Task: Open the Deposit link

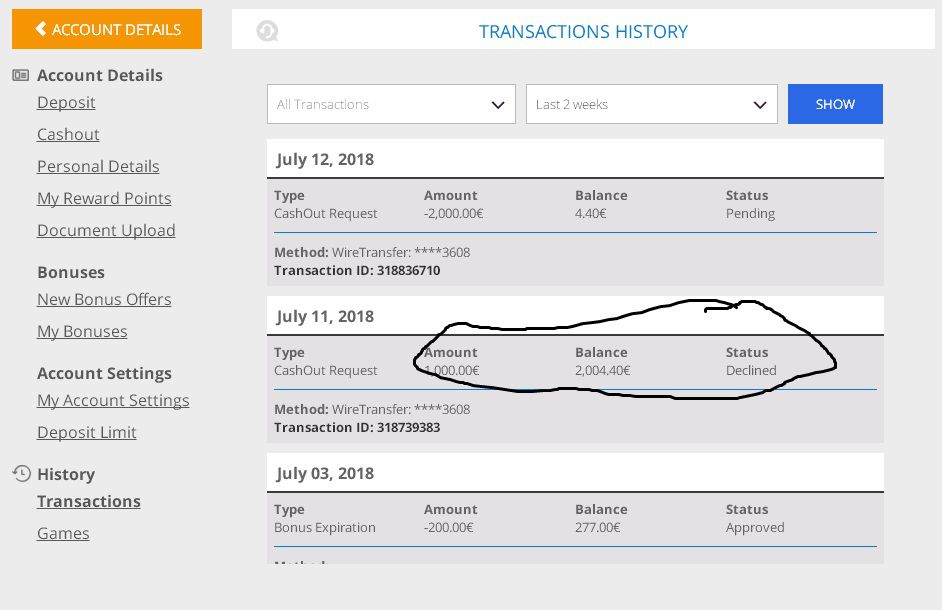Action: click(66, 102)
